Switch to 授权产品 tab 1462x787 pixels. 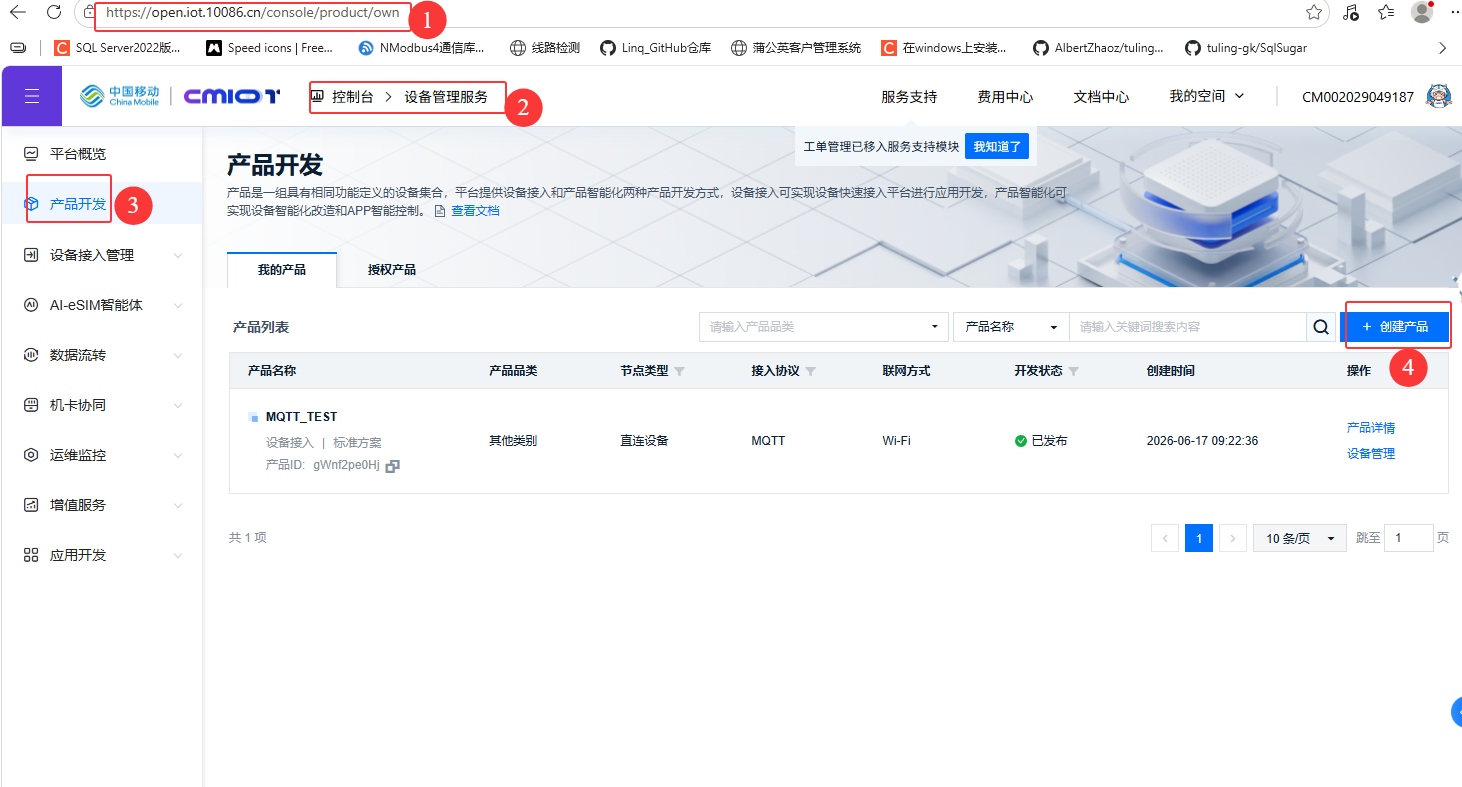[392, 270]
